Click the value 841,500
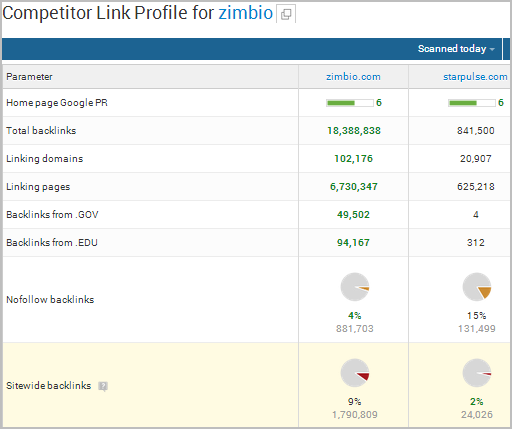Image resolution: width=512 pixels, height=429 pixels. point(476,131)
